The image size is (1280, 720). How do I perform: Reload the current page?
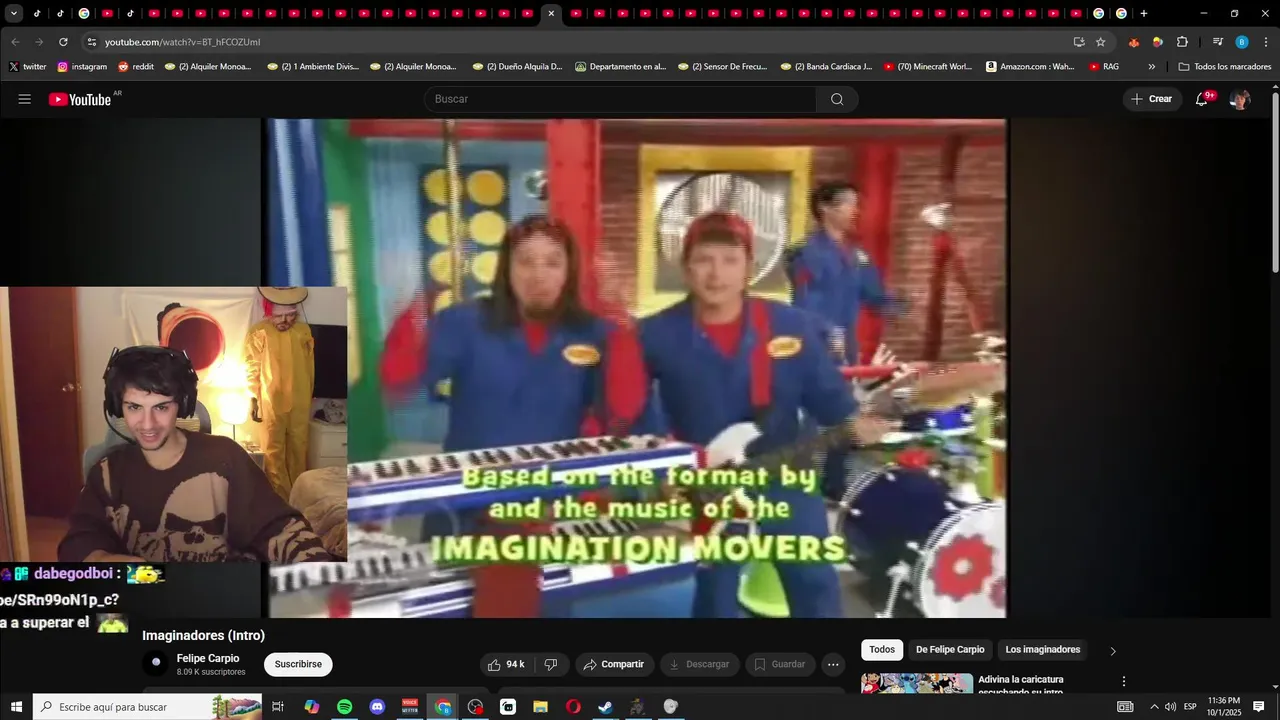(63, 42)
